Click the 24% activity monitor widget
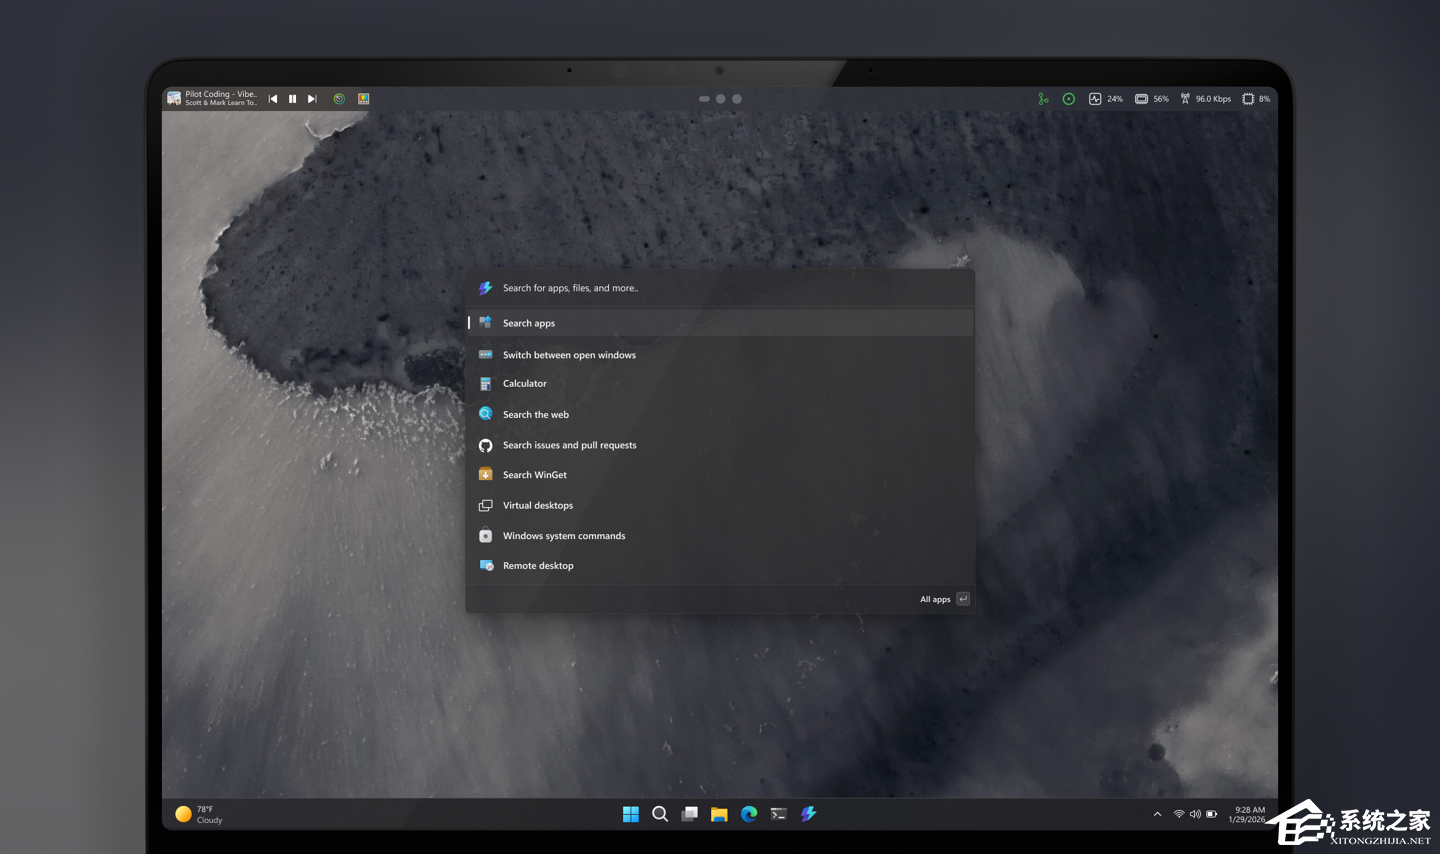The width and height of the screenshot is (1440, 854). [x=1105, y=99]
